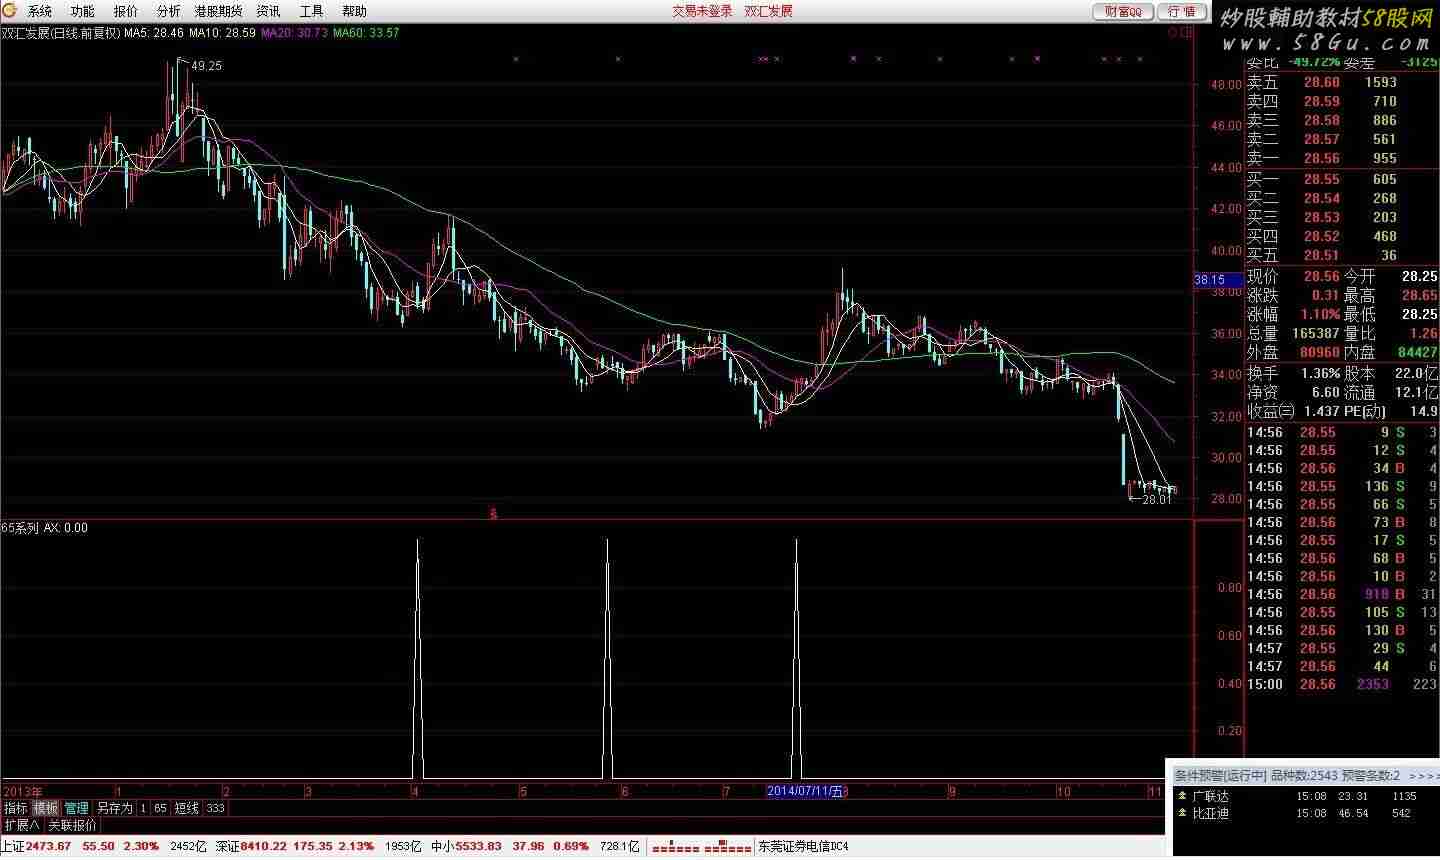Image resolution: width=1440 pixels, height=860 pixels.
Task: Click the connection signal indicator in status bar
Action: point(701,848)
